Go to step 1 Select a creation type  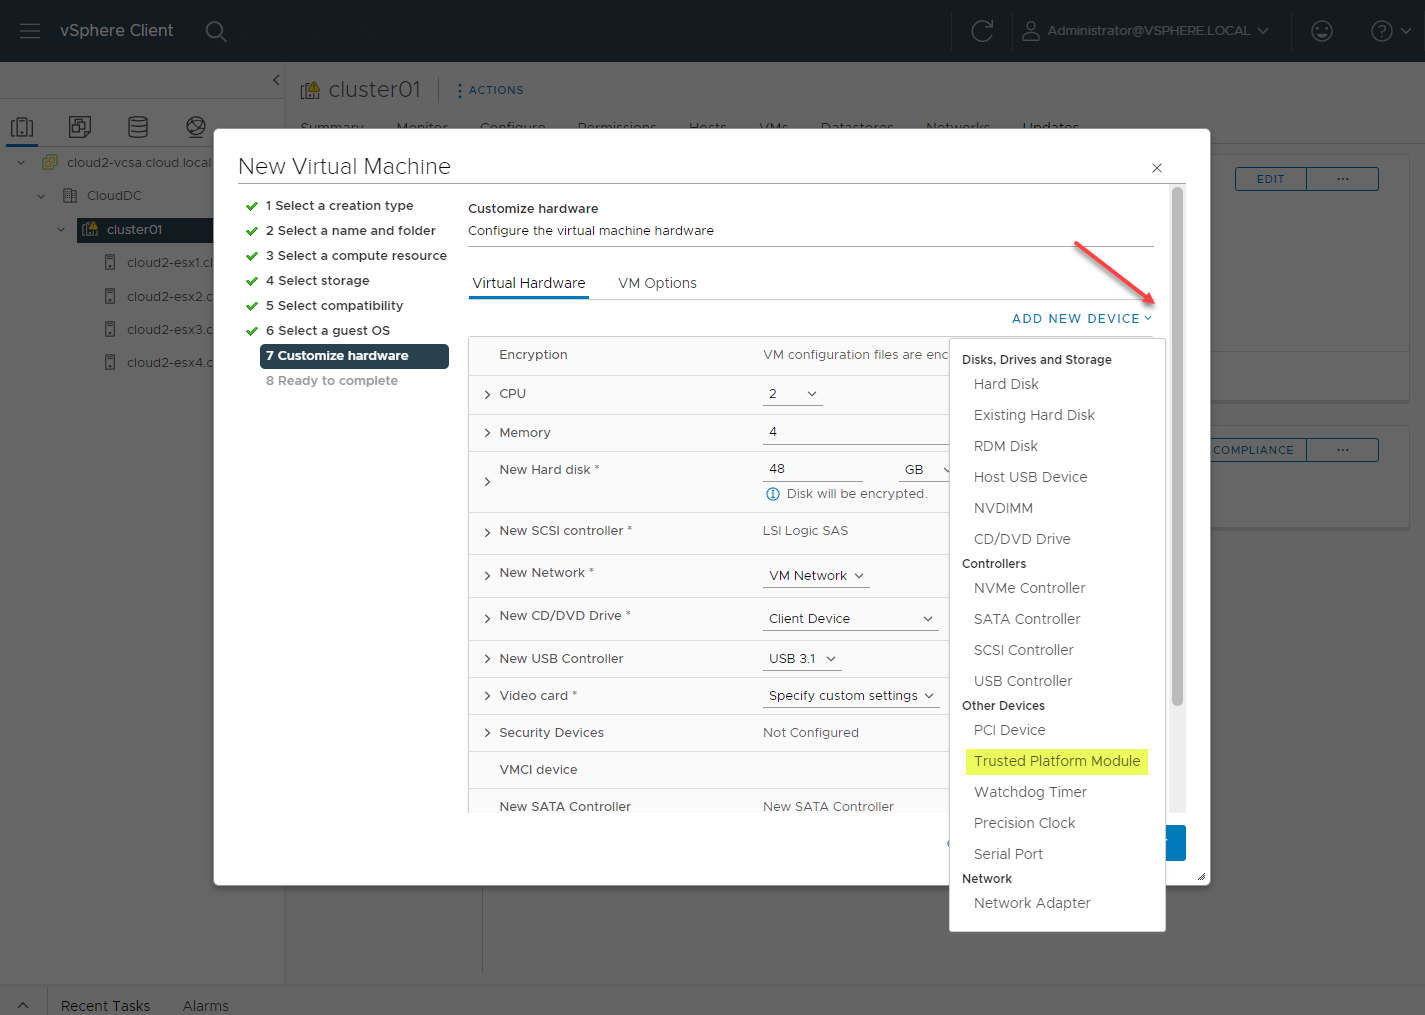pos(339,206)
